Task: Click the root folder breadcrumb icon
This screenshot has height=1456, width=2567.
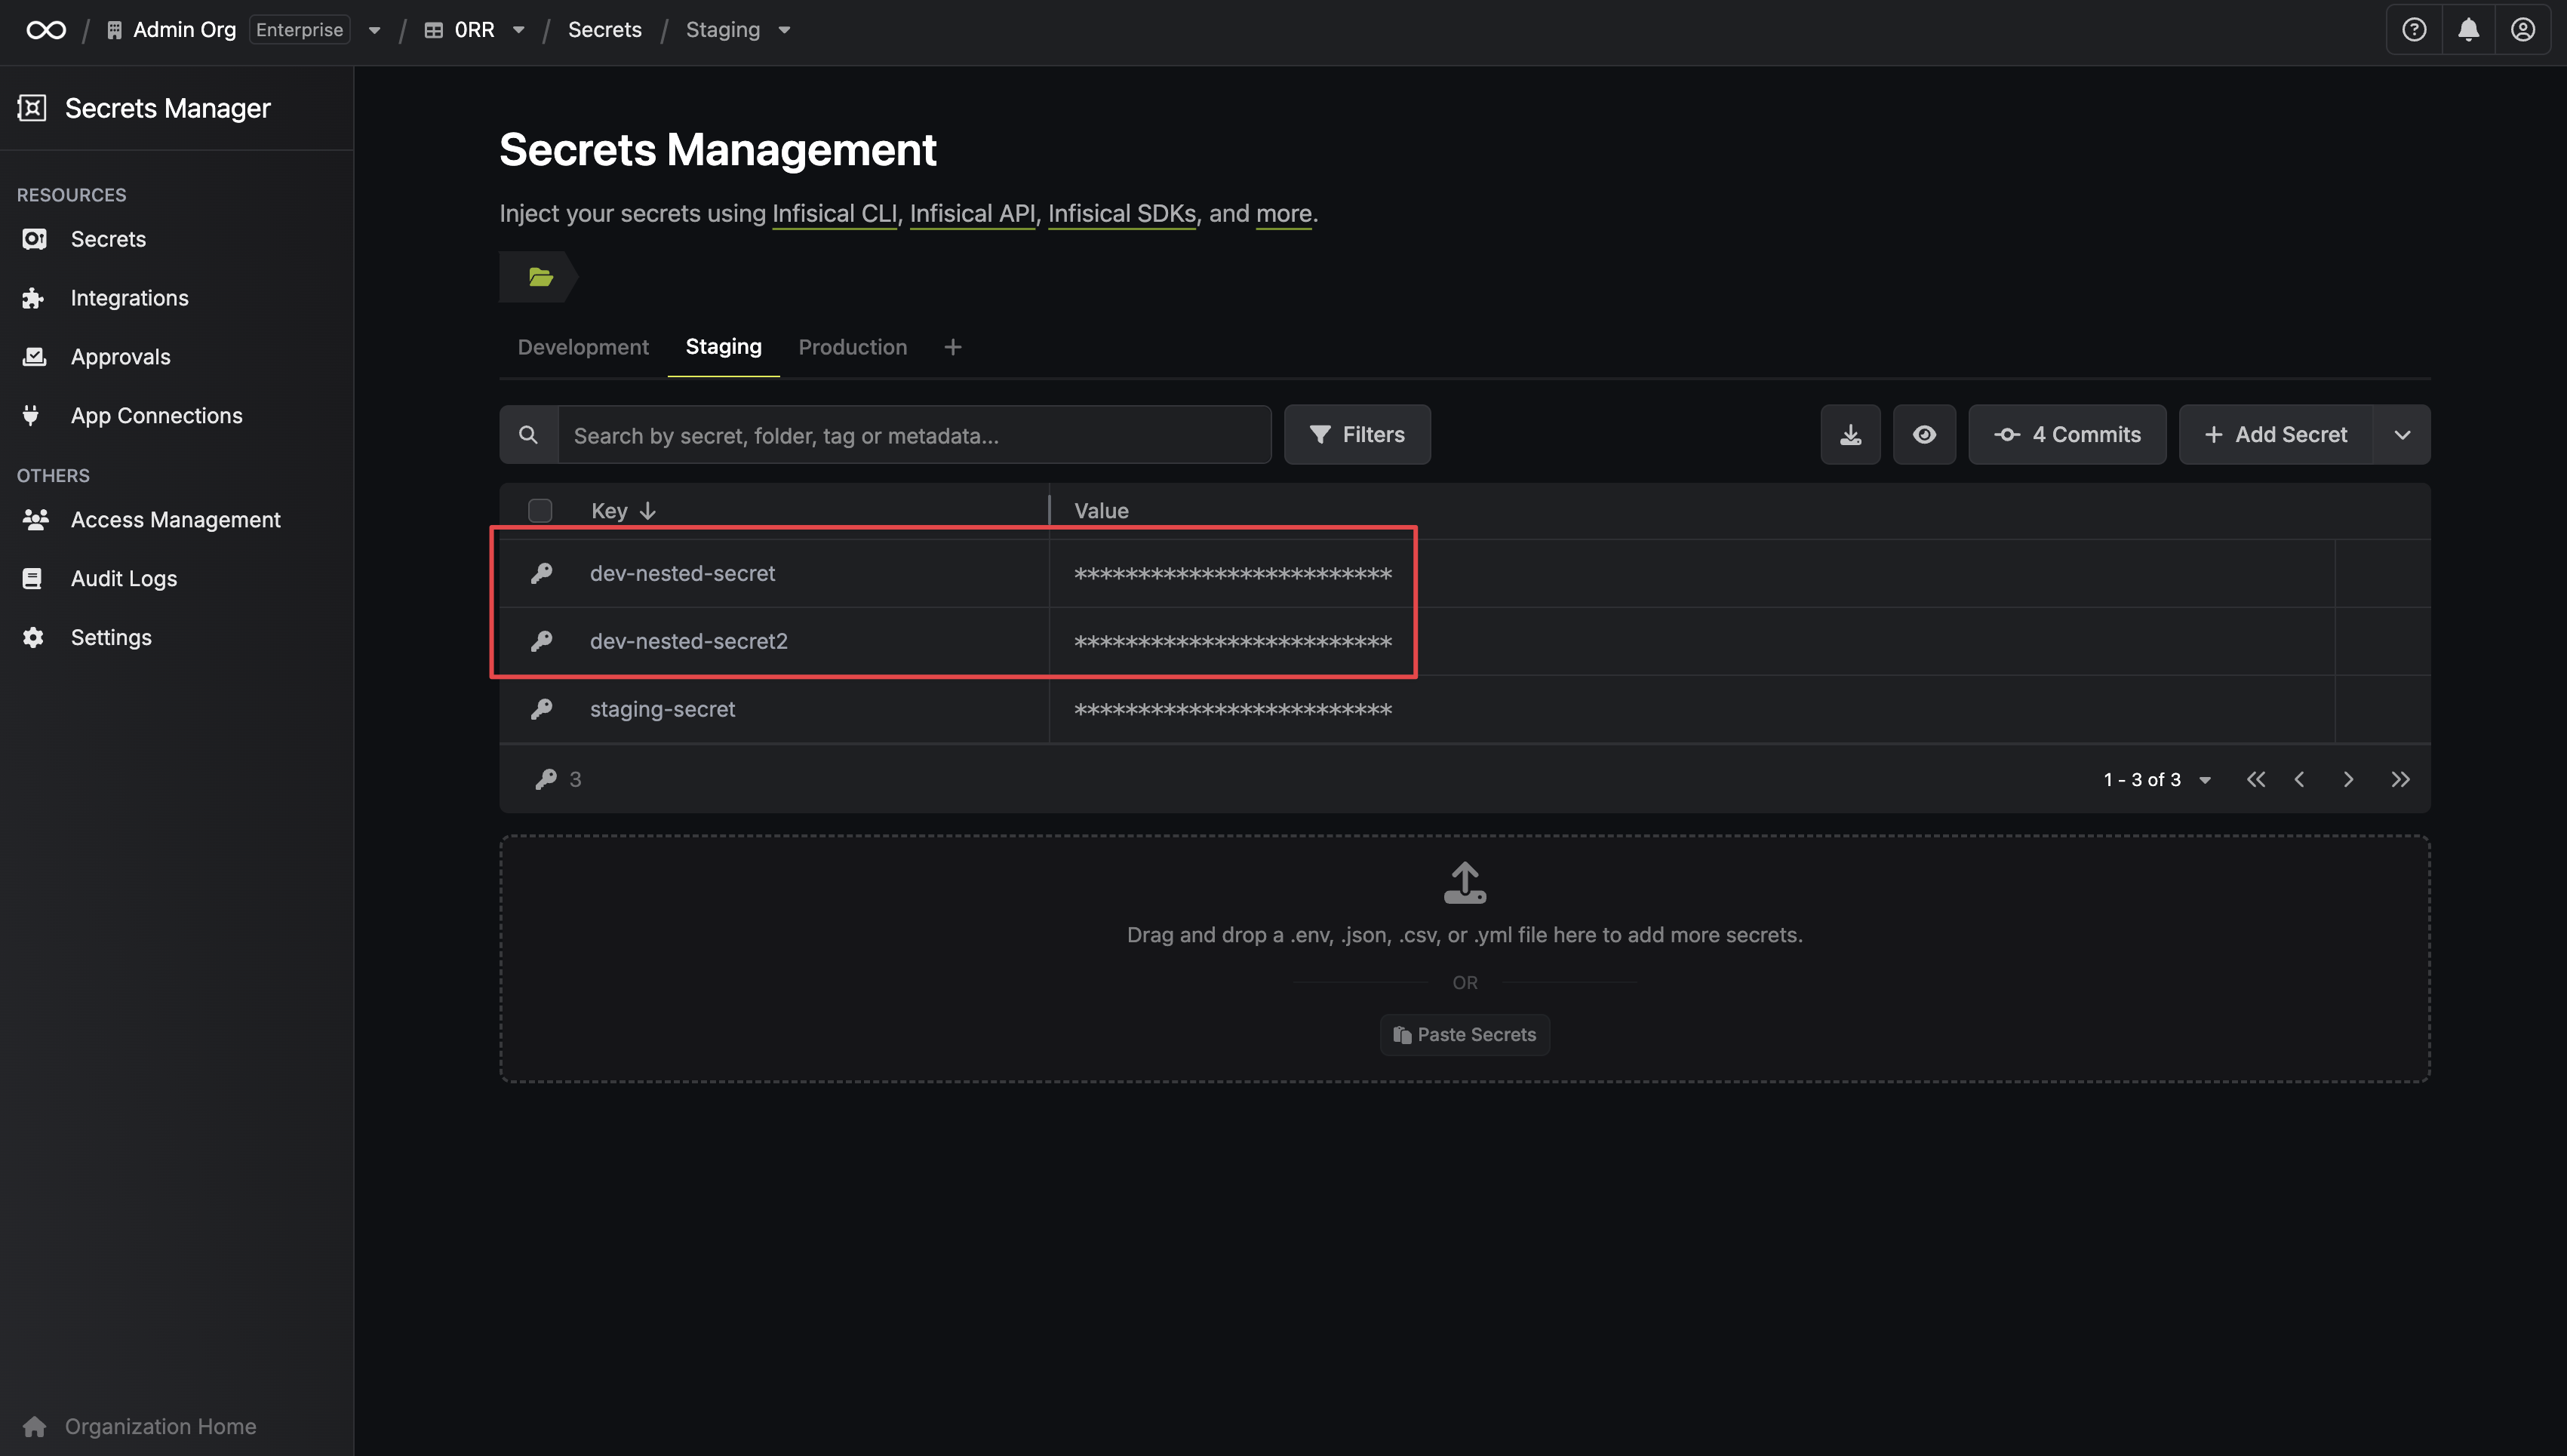Action: pos(540,277)
